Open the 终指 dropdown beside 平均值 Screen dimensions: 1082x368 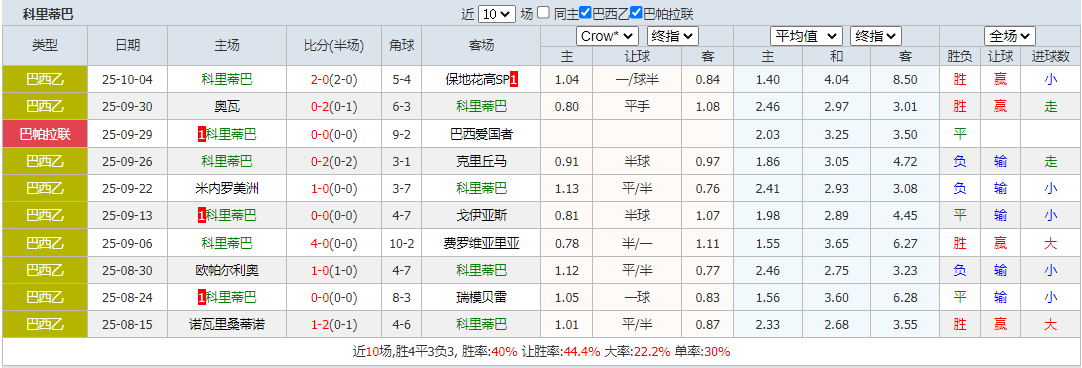click(876, 36)
